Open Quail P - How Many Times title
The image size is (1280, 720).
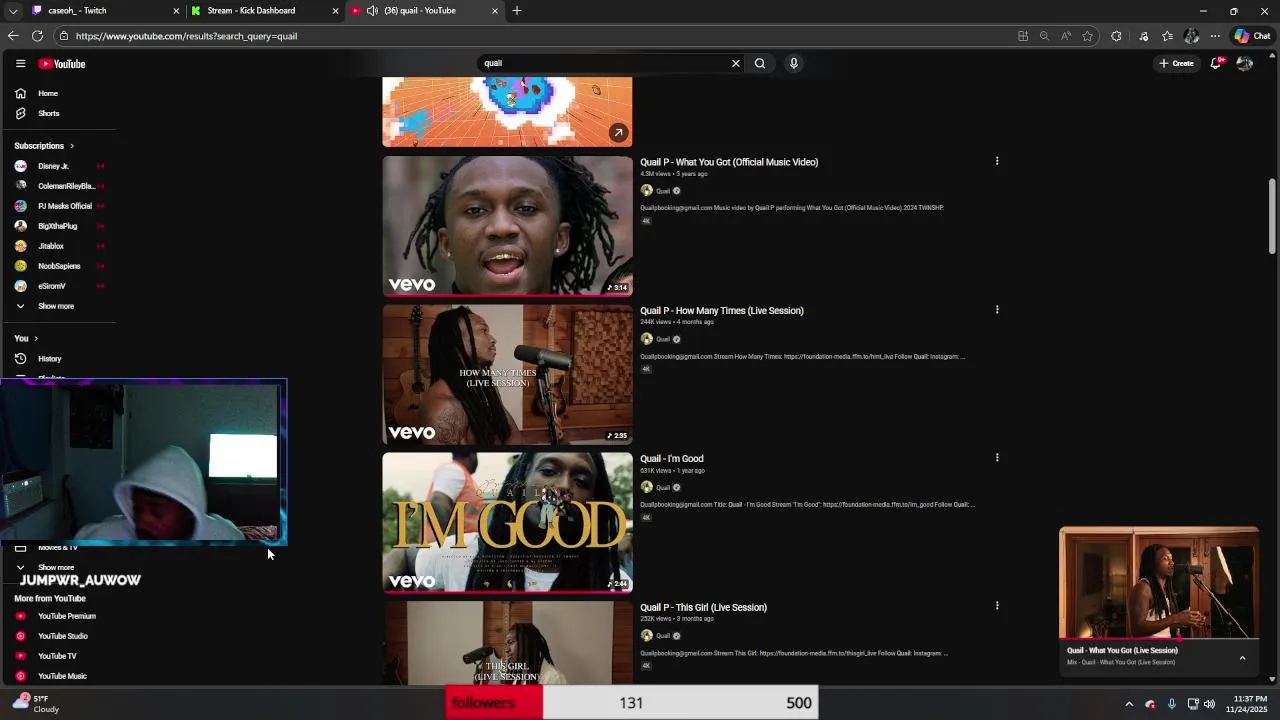(x=722, y=311)
